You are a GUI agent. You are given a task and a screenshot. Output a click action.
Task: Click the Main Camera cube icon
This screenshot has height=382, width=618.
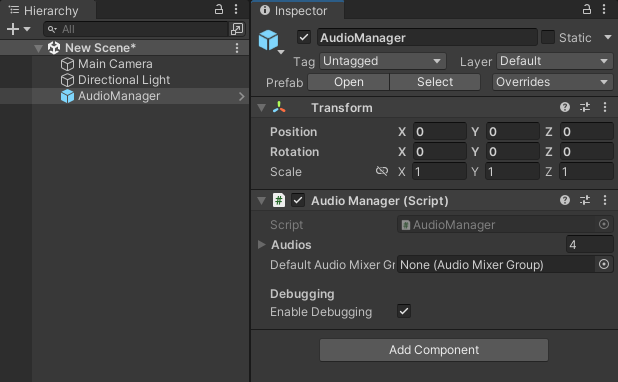tap(67, 64)
